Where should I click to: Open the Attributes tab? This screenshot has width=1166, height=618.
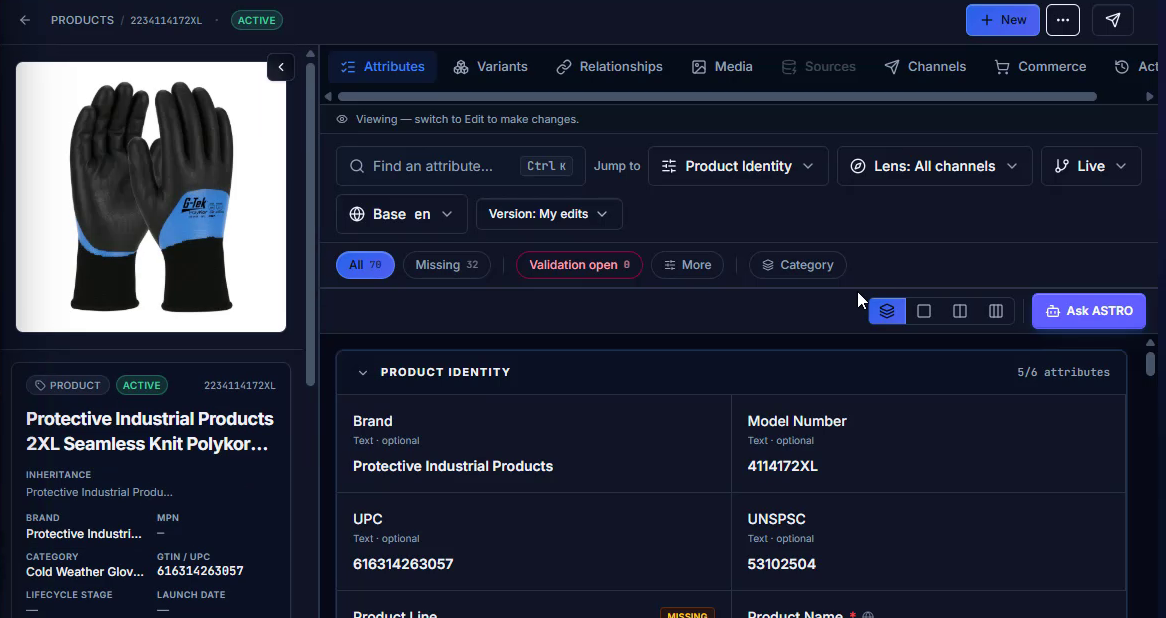pyautogui.click(x=382, y=67)
